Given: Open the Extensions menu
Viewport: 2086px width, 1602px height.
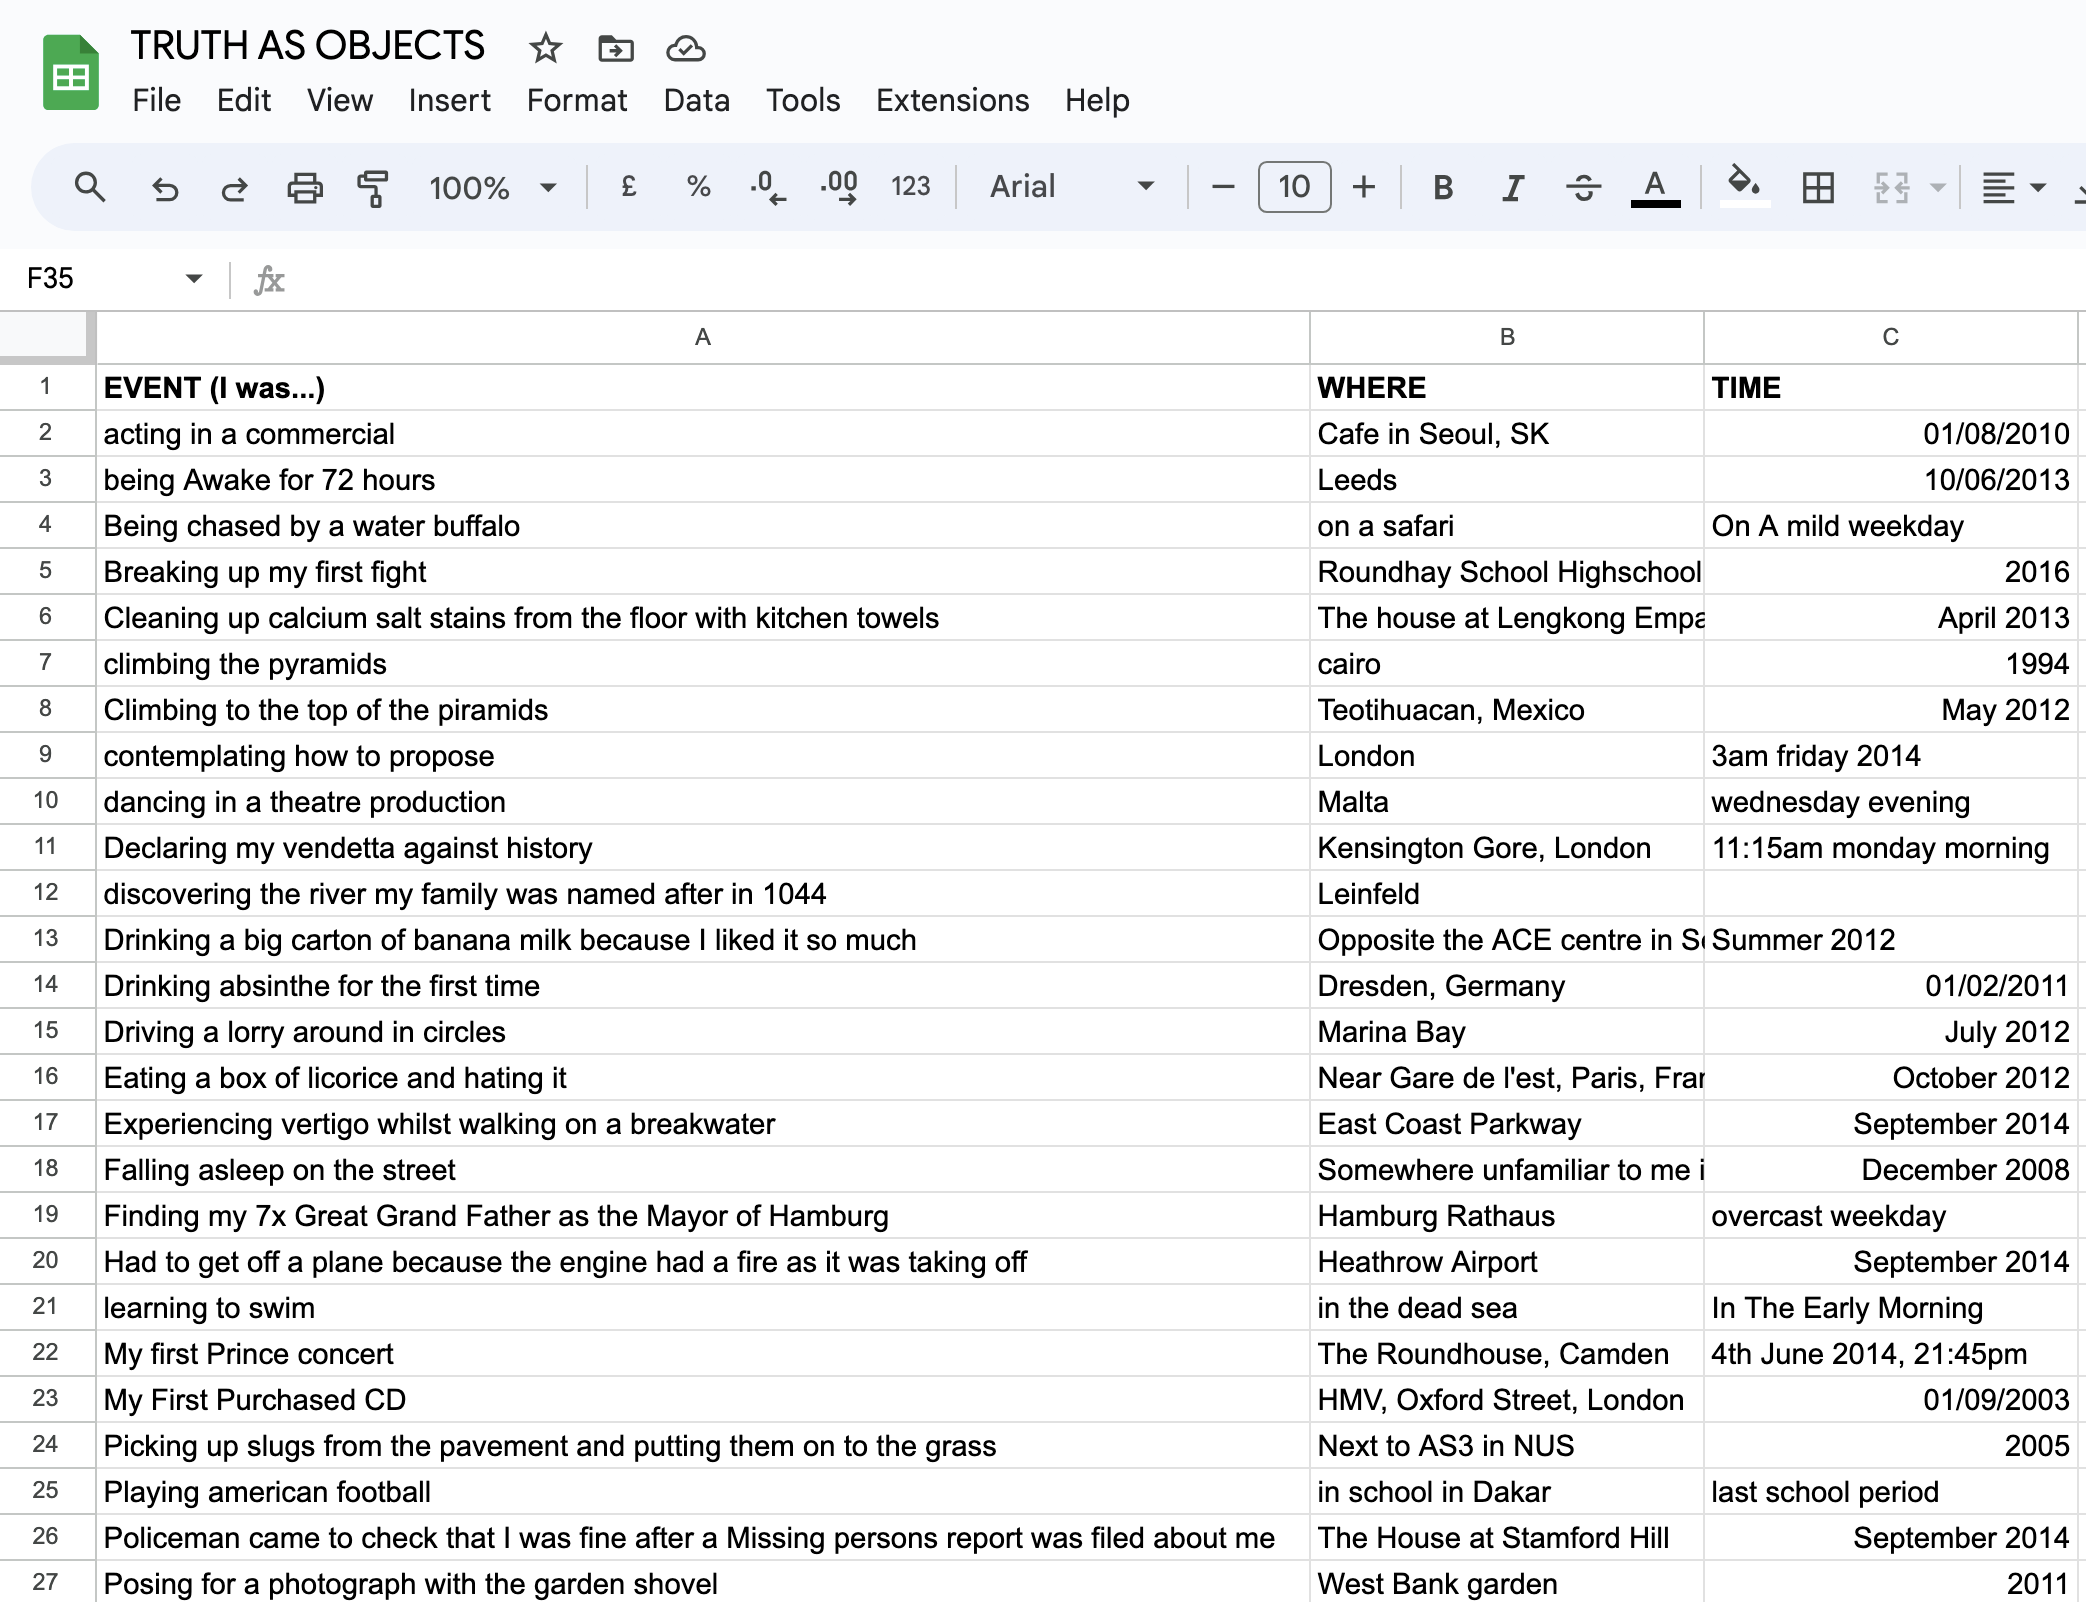Looking at the screenshot, I should pyautogui.click(x=951, y=100).
